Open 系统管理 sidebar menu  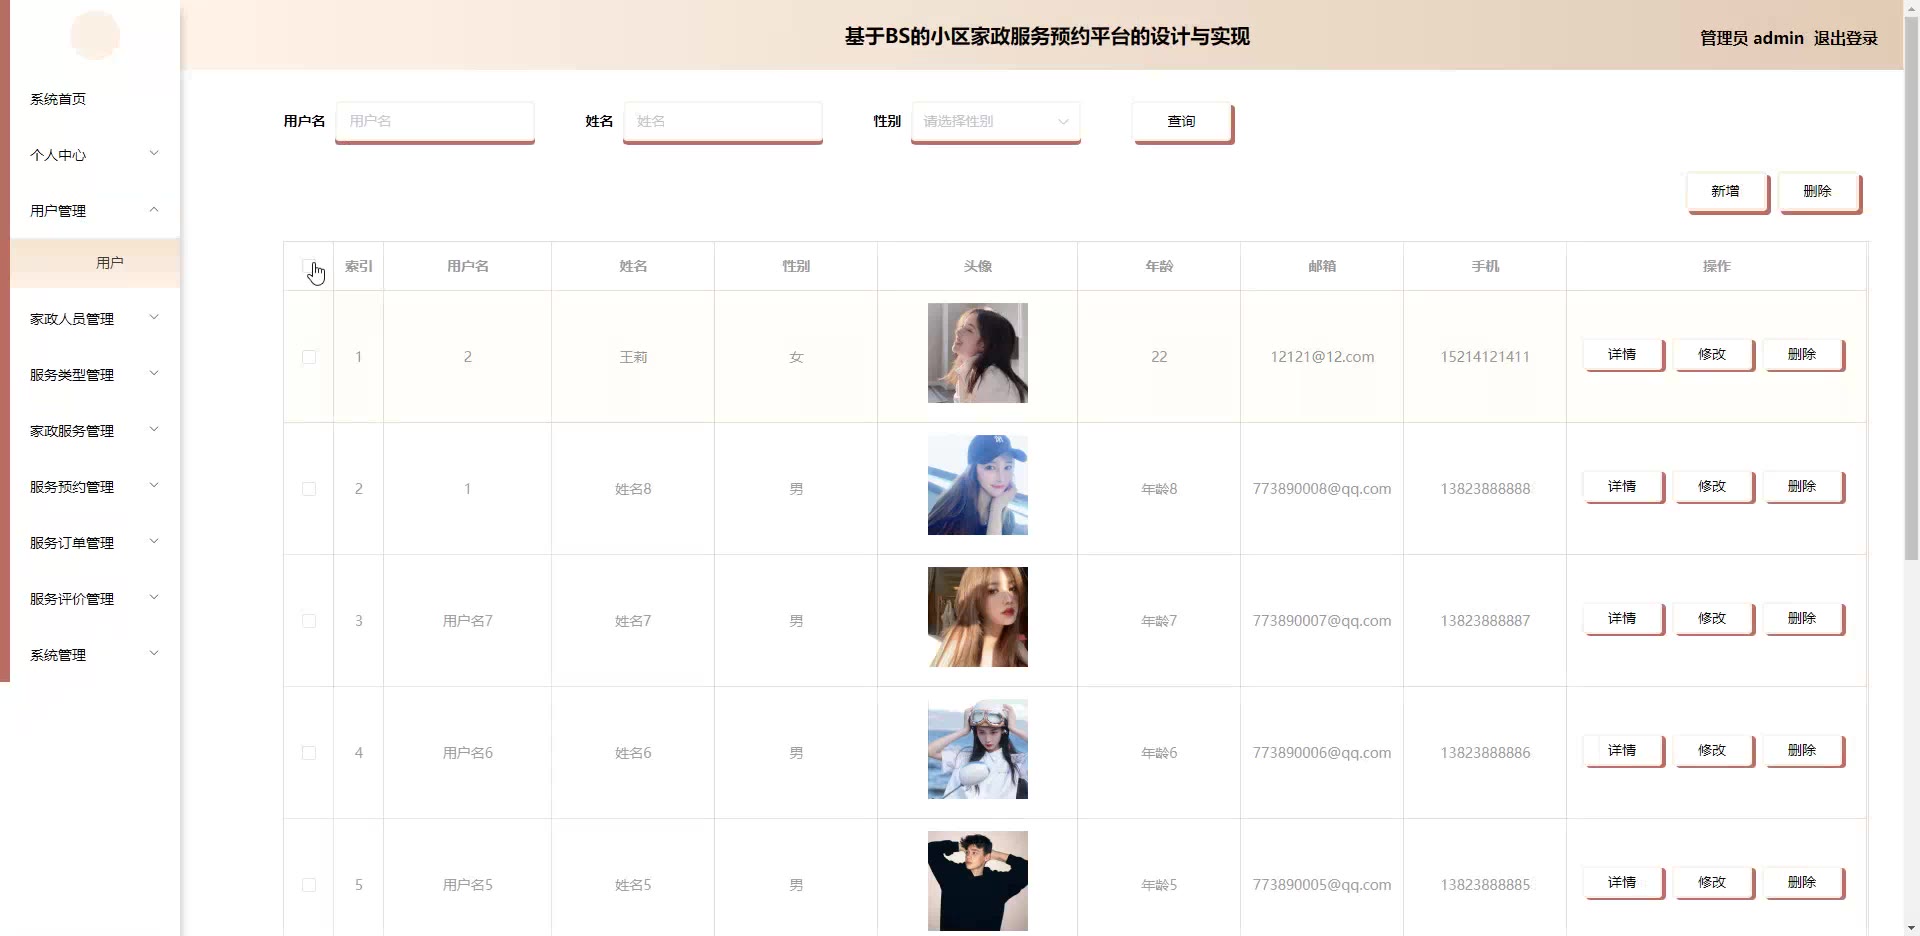point(95,655)
